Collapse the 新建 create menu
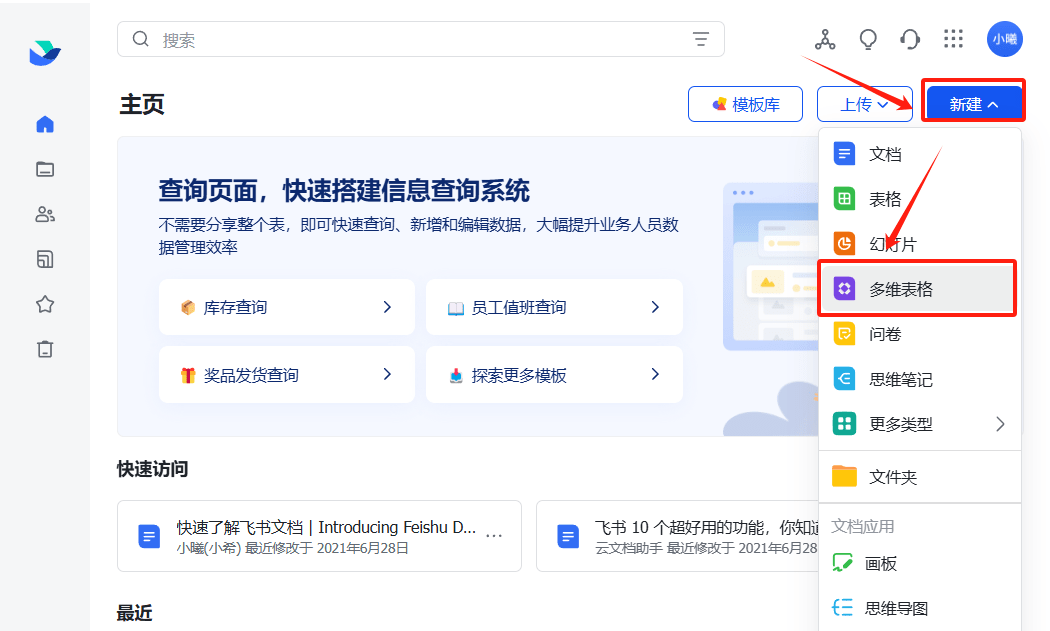This screenshot has height=631, width=1050. point(973,104)
